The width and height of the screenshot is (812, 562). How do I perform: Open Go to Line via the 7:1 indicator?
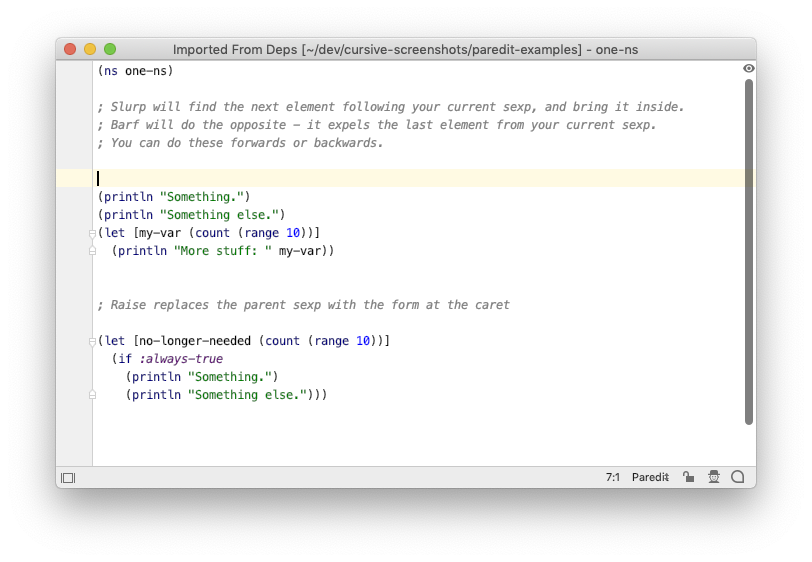click(613, 477)
